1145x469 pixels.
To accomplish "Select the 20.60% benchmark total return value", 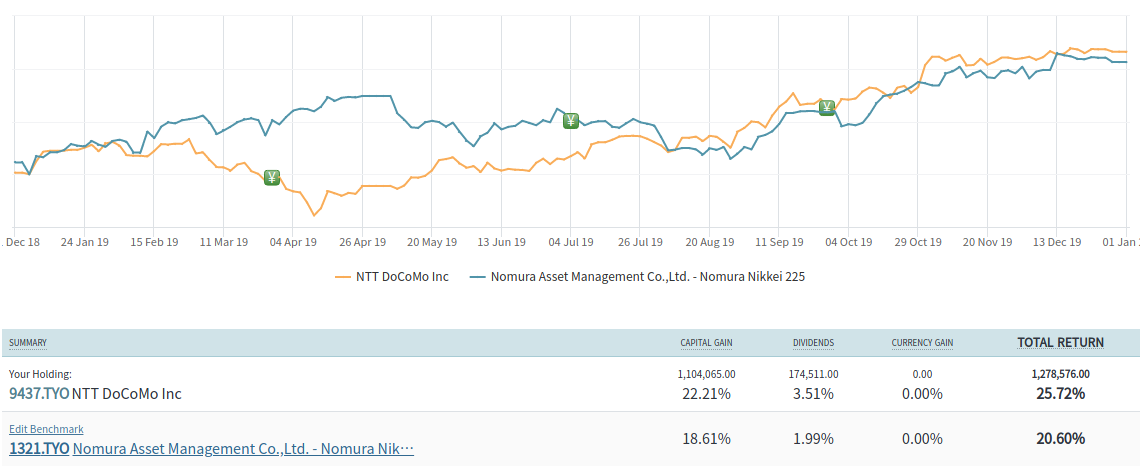I will coord(1060,439).
